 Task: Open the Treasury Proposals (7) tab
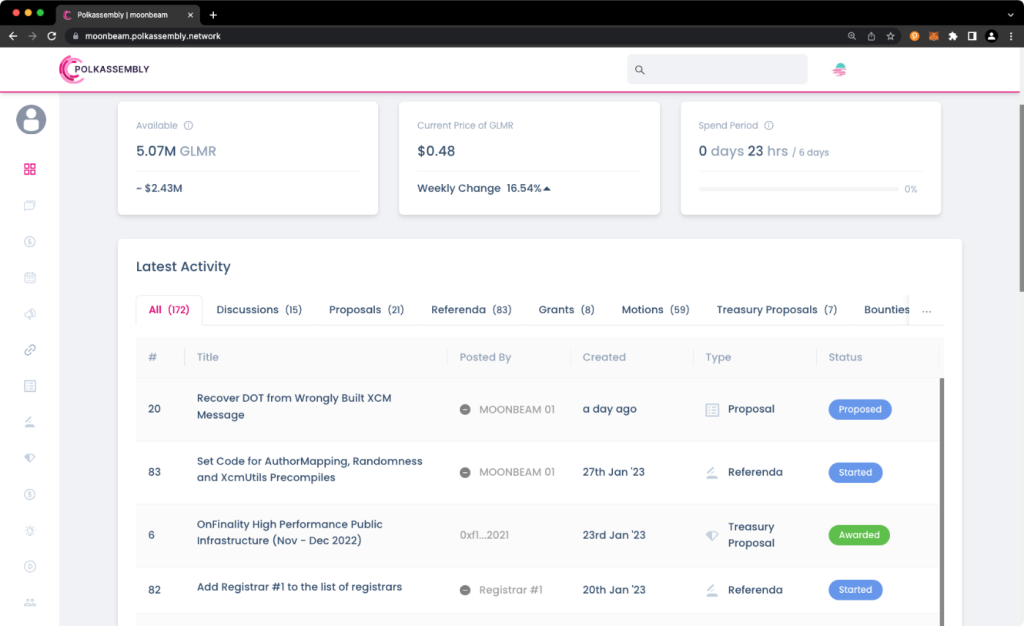point(776,309)
